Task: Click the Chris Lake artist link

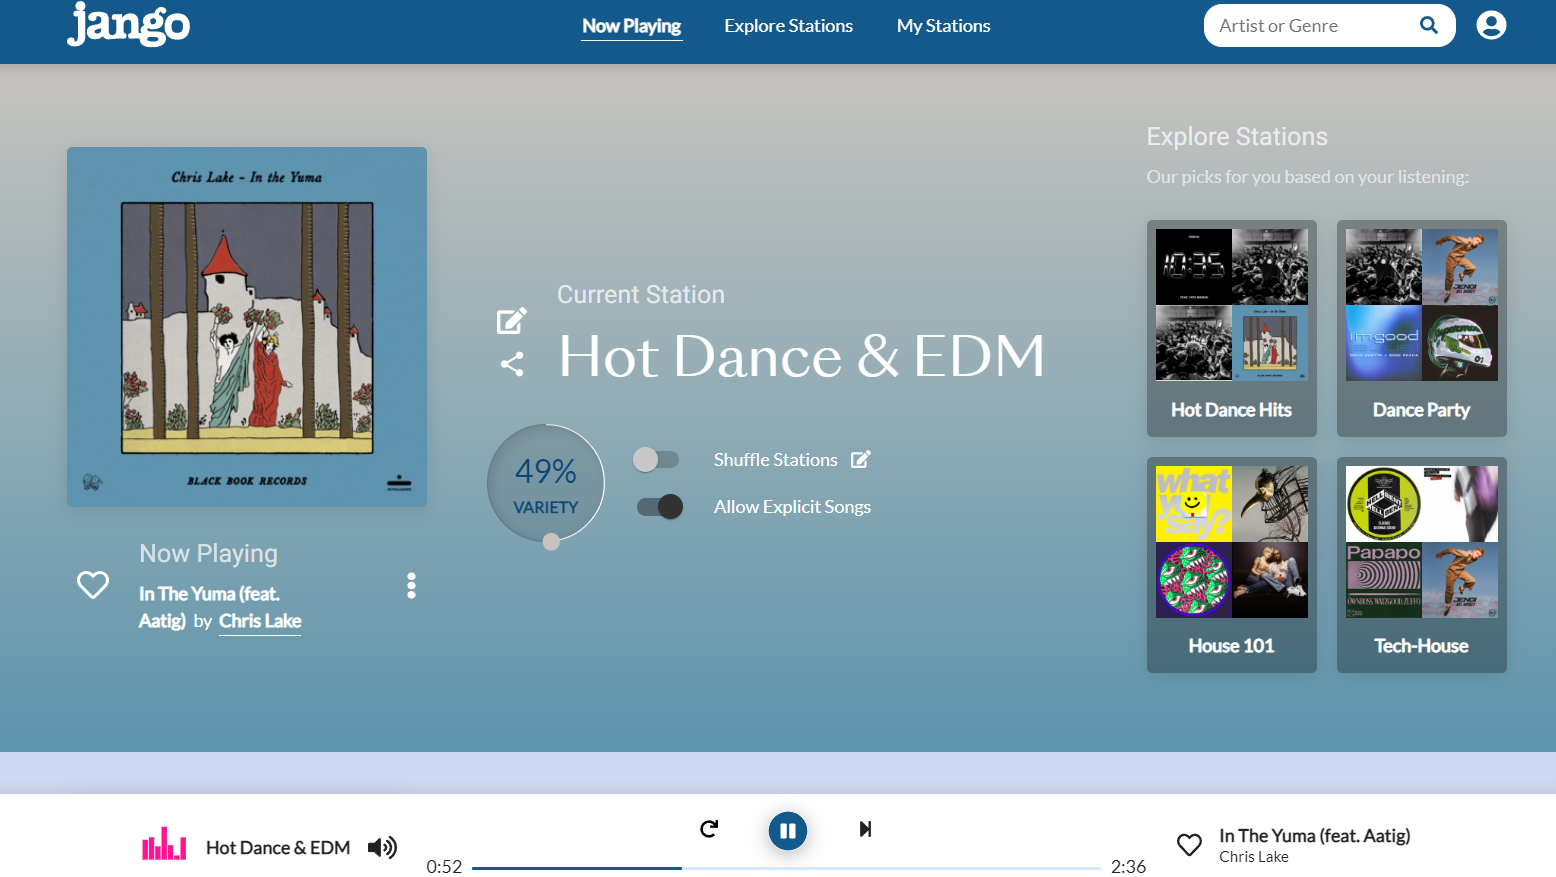Action: pyautogui.click(x=260, y=621)
